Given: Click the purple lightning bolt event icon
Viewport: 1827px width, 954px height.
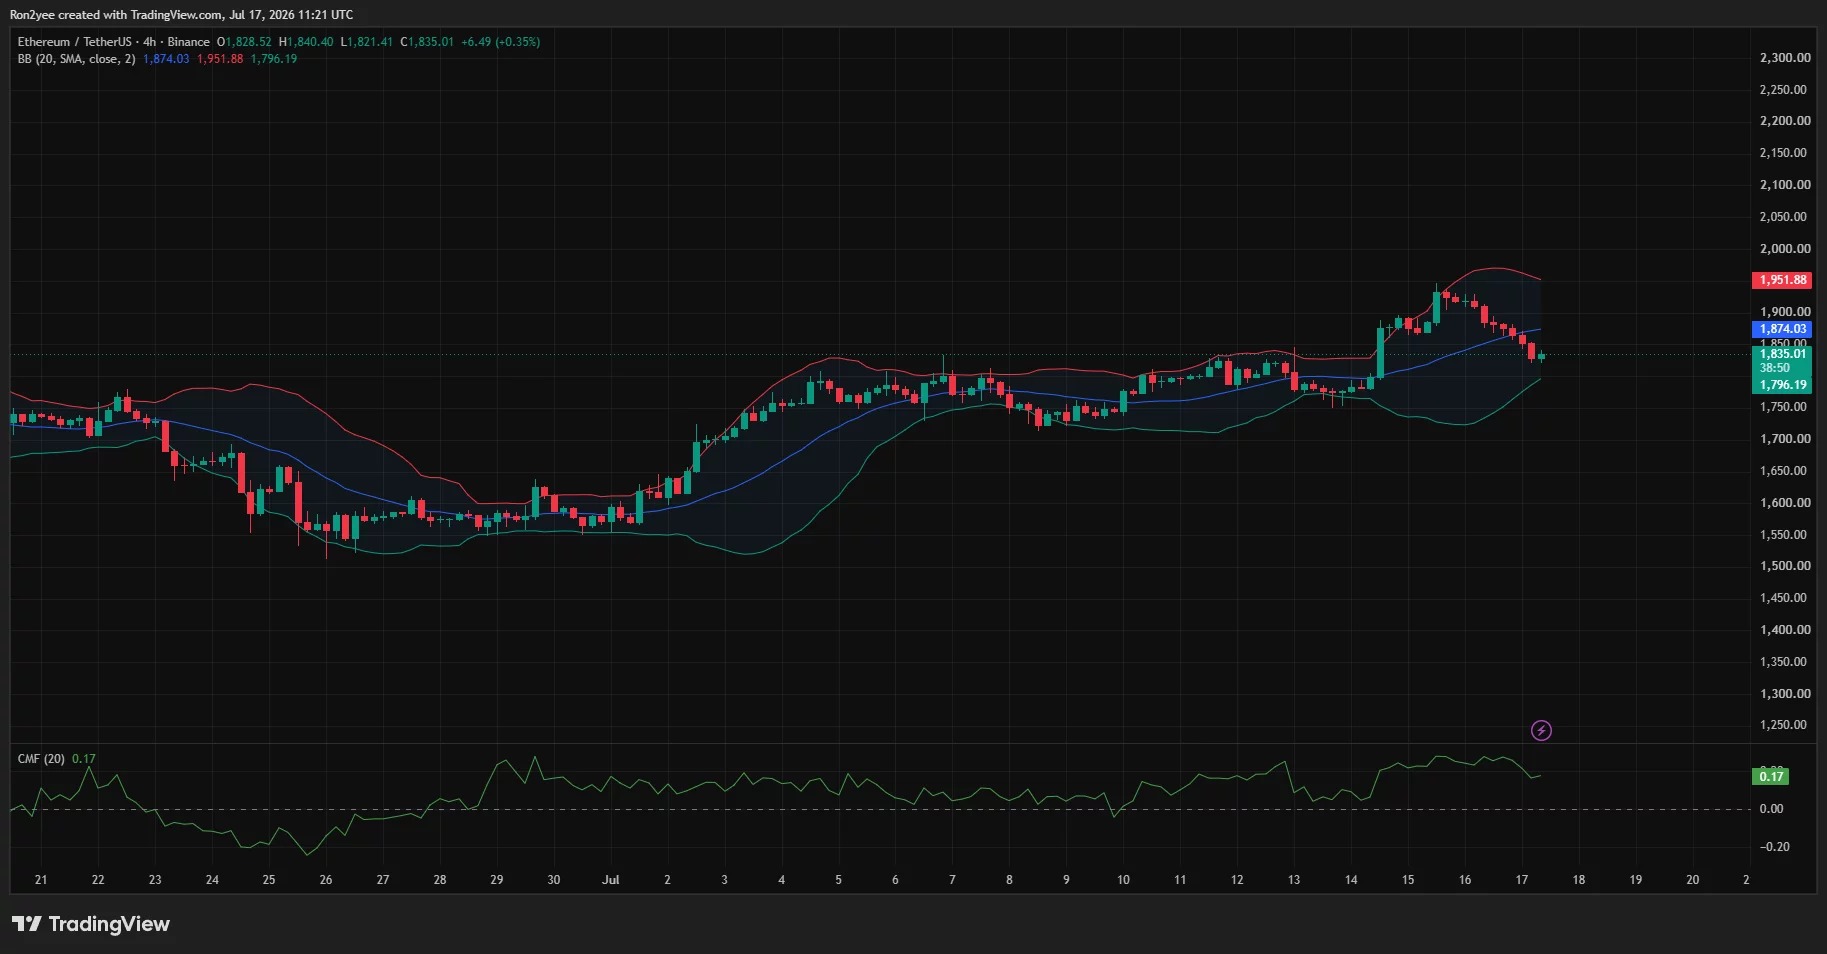Looking at the screenshot, I should point(1541,731).
